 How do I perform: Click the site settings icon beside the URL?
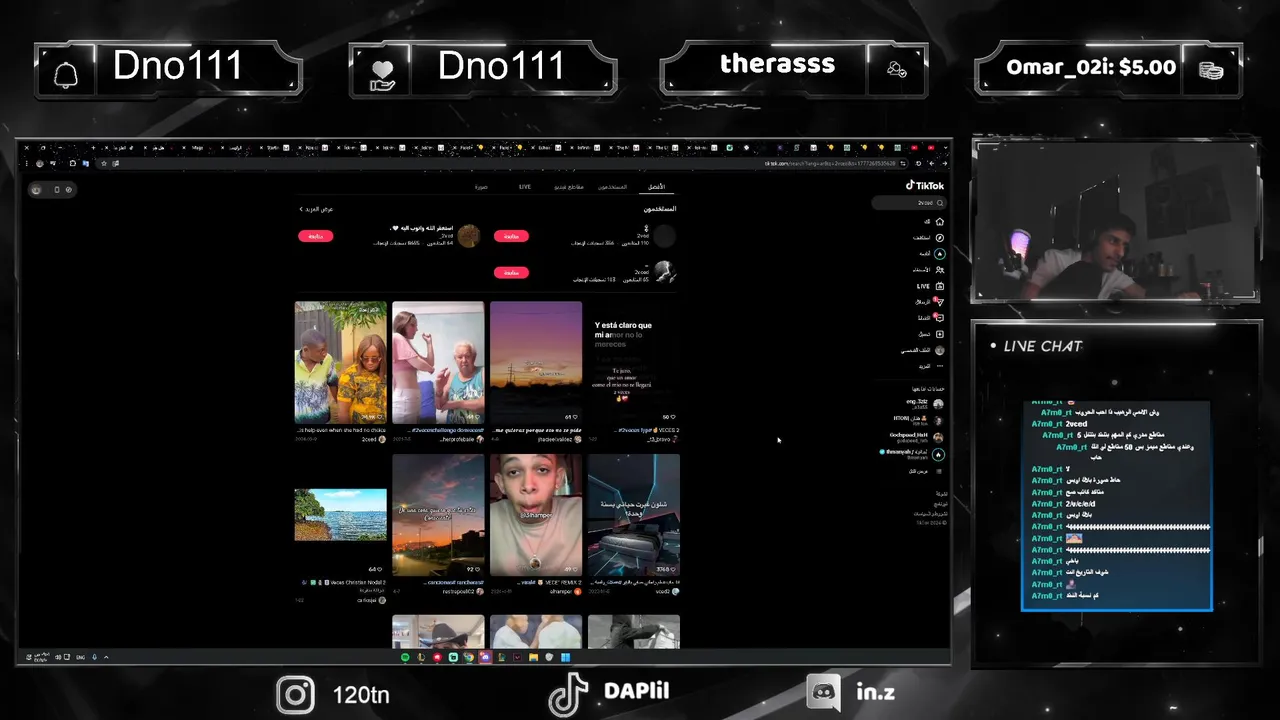point(904,163)
